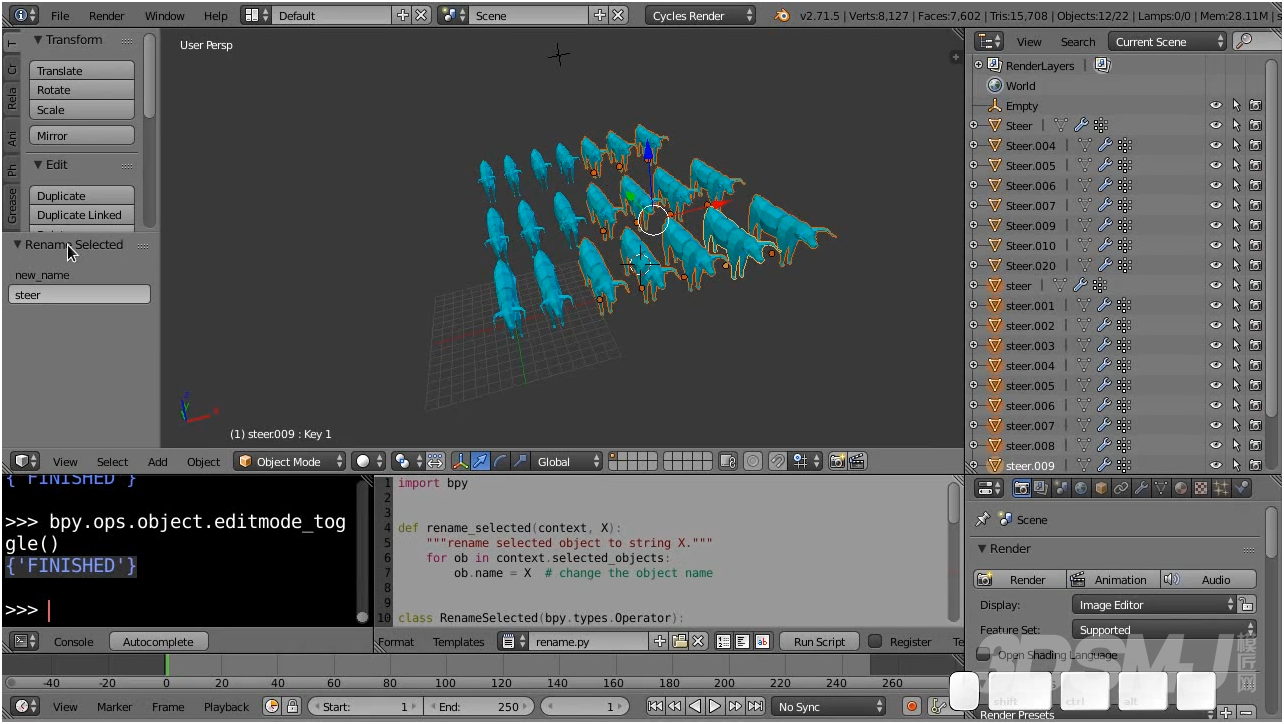The image size is (1284, 724).
Task: Open the Render properties tab camera icon
Action: coord(1021,488)
